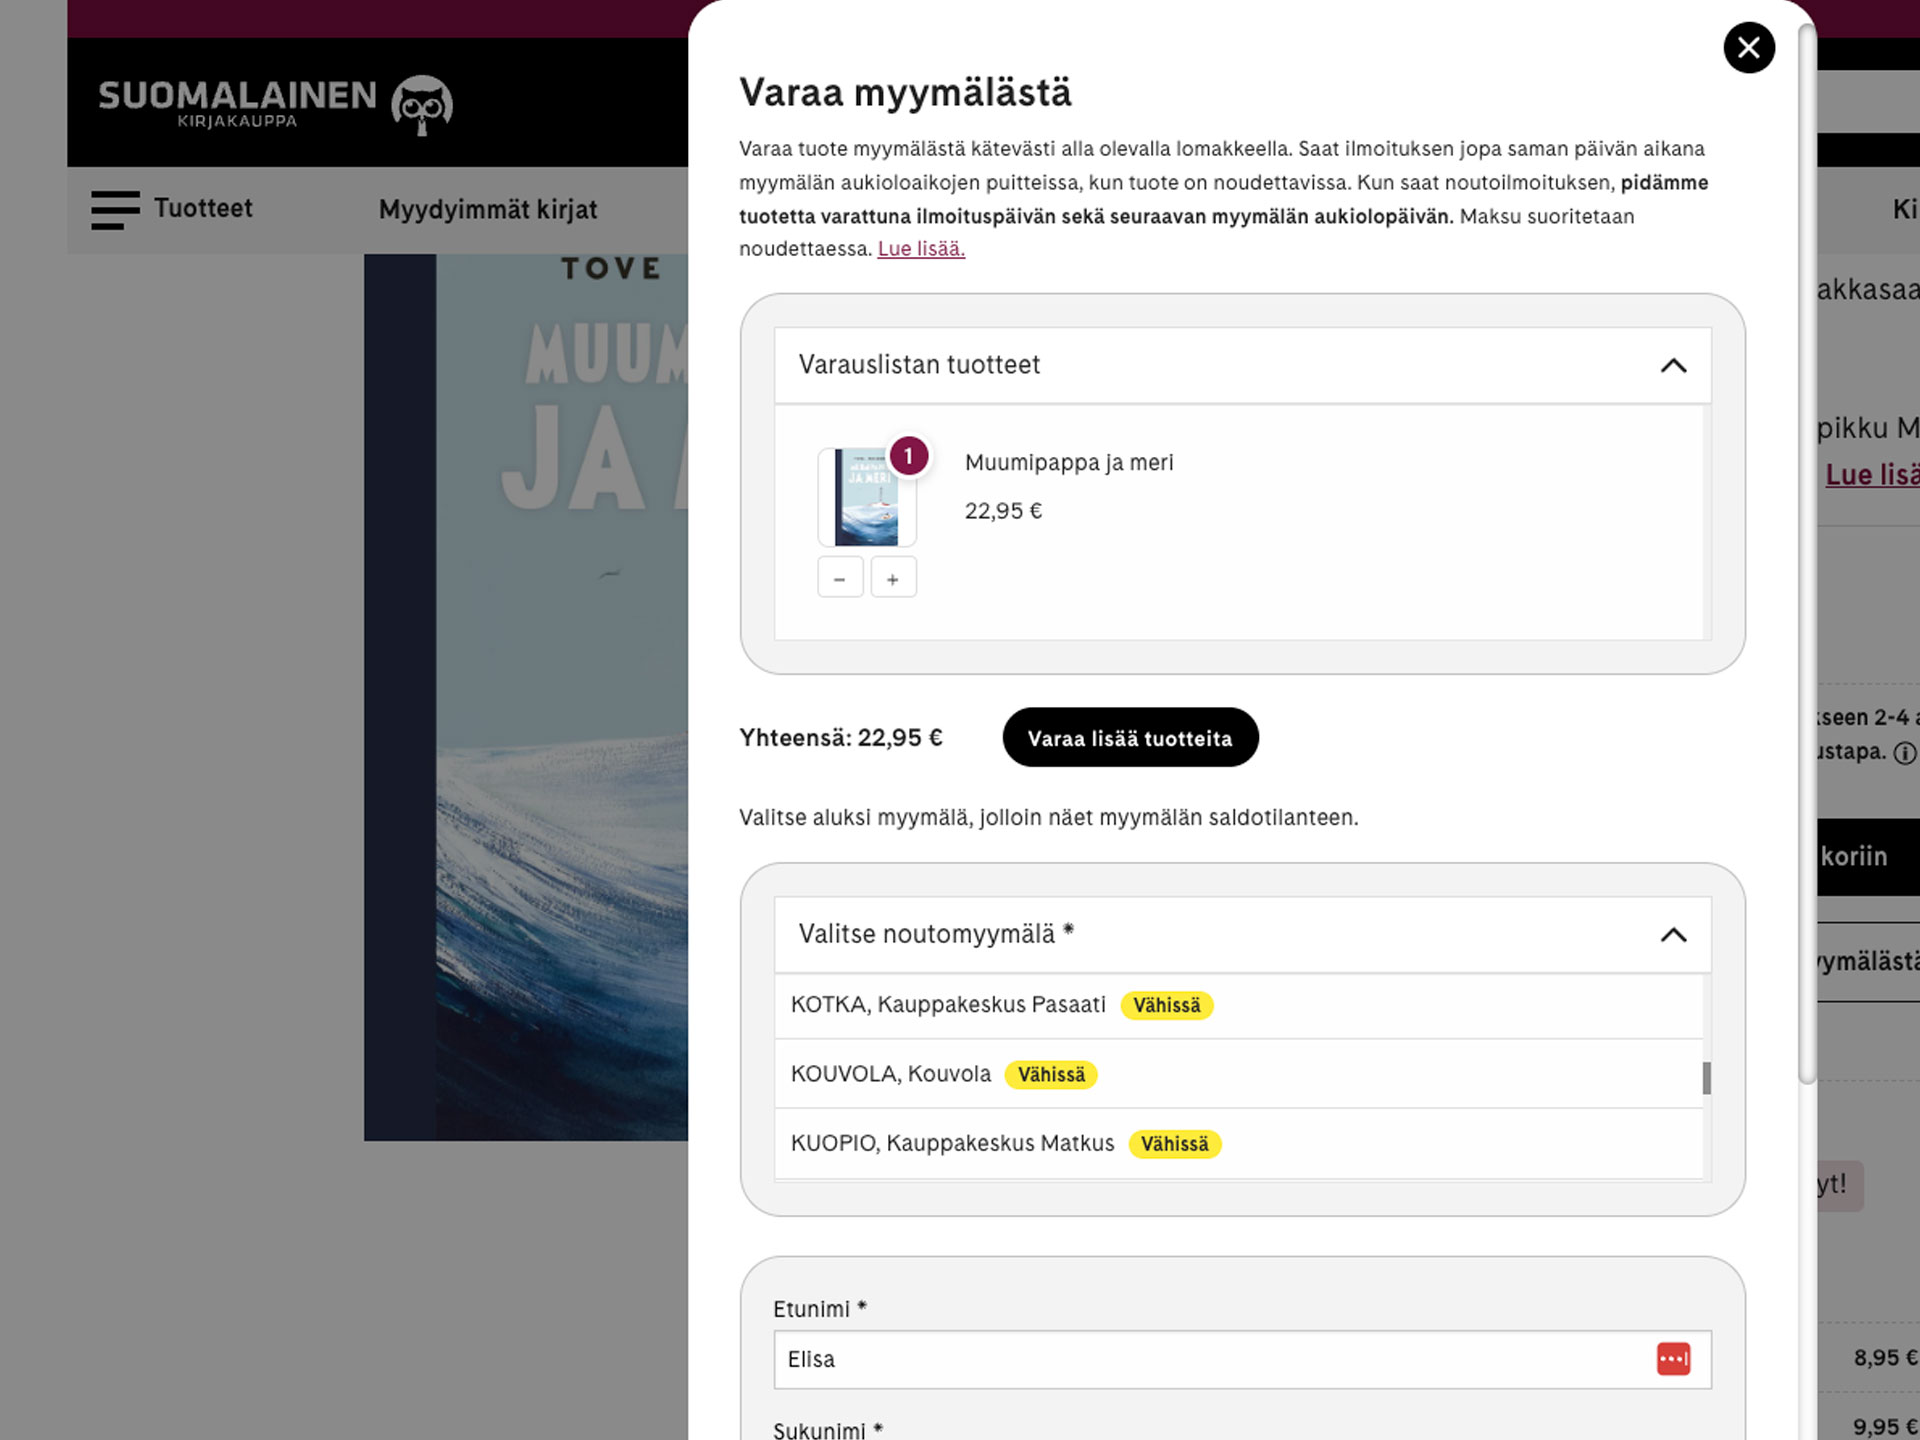The height and width of the screenshot is (1440, 1920).
Task: Close the Varaa myymälästä dialog
Action: click(x=1748, y=48)
